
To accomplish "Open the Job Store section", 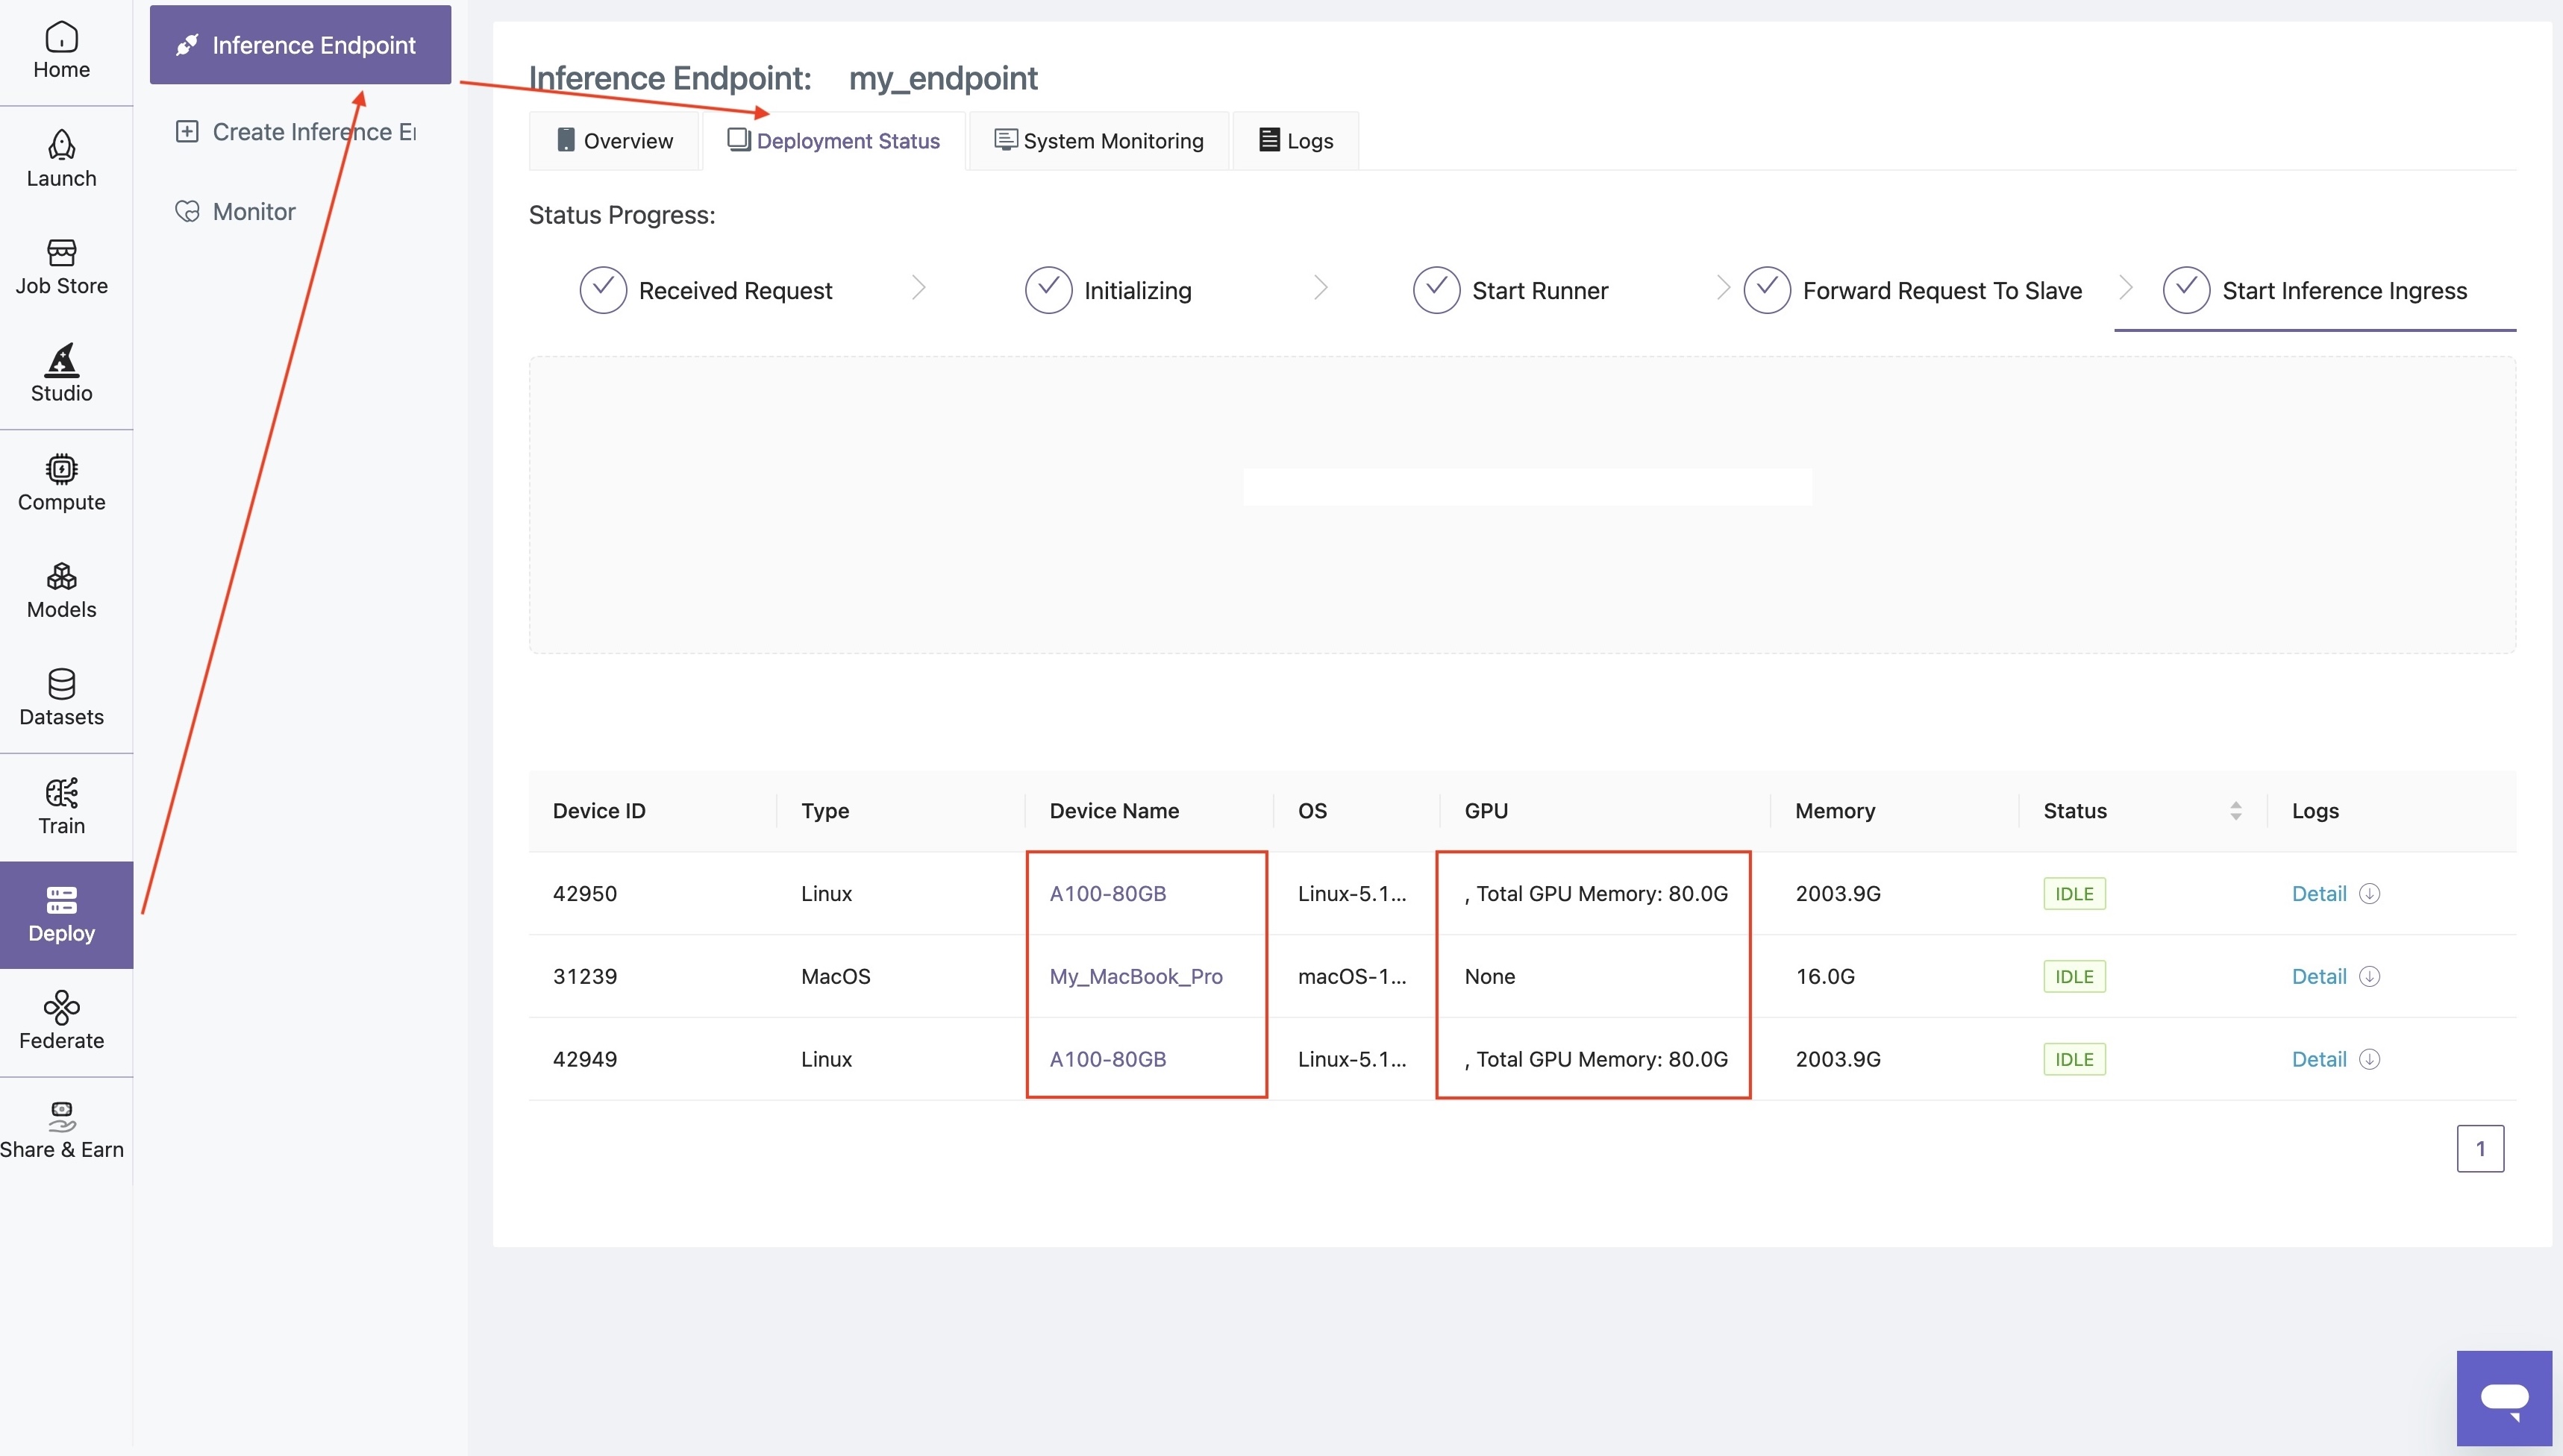I will click(x=61, y=267).
